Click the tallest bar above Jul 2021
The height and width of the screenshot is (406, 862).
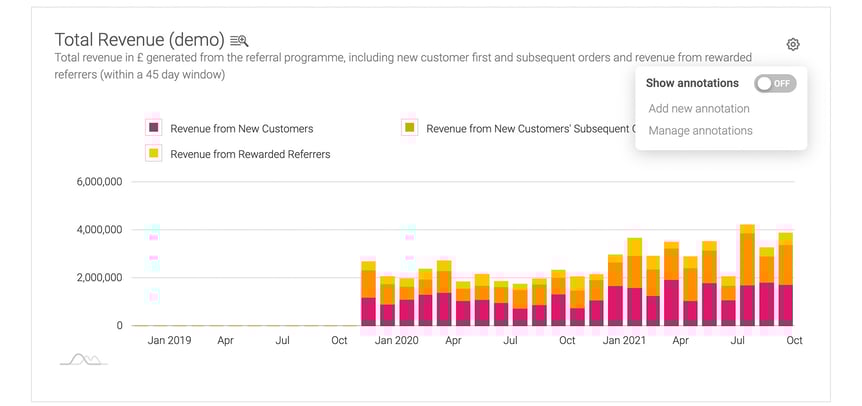pos(747,275)
